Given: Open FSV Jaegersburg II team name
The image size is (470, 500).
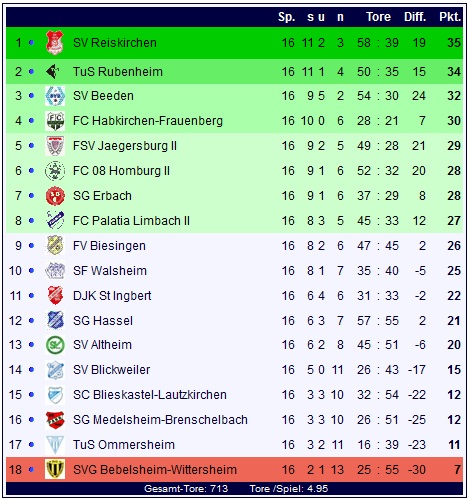Looking at the screenshot, I should 125,146.
